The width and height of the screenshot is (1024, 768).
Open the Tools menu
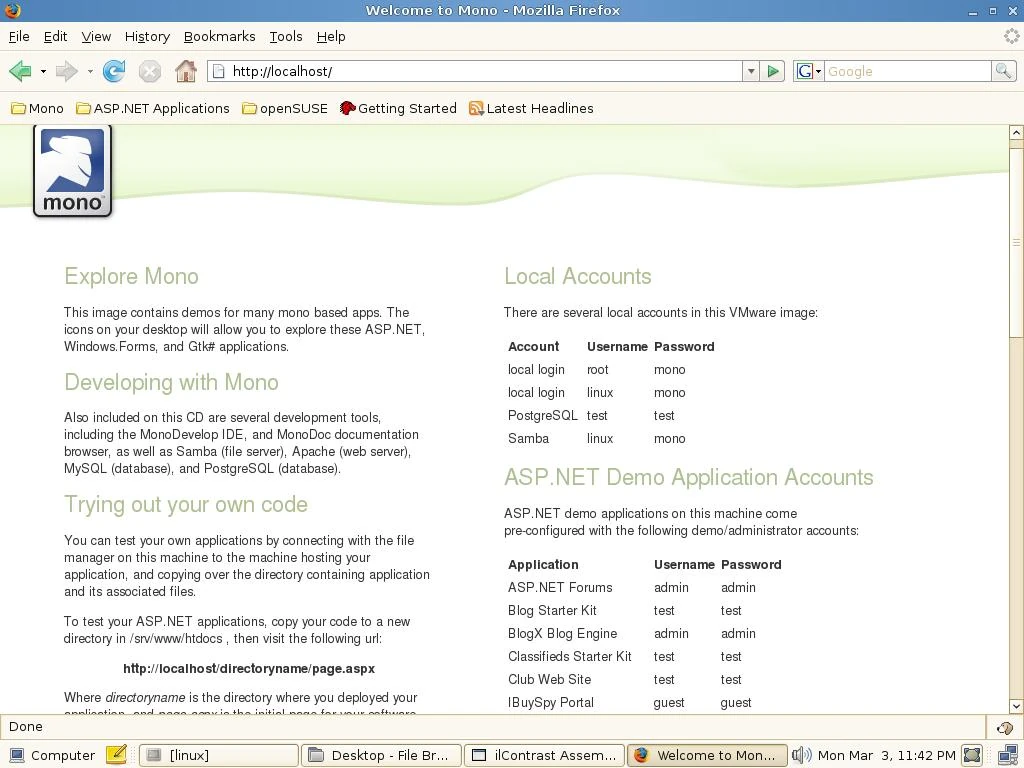click(286, 37)
